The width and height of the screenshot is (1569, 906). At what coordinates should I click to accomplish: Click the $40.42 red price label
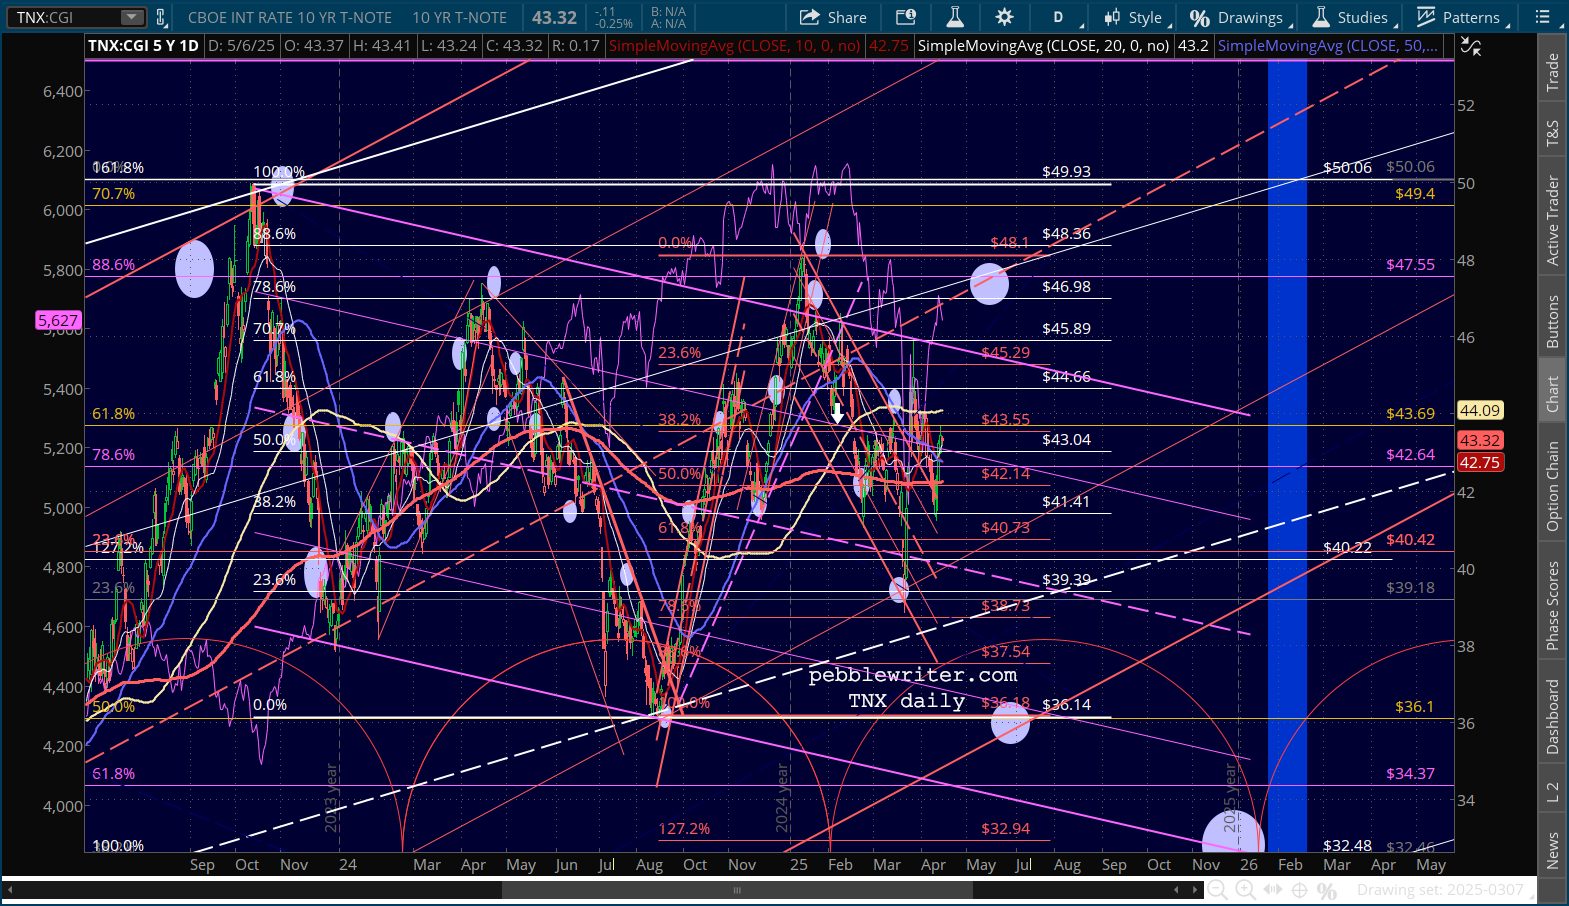(x=1410, y=540)
